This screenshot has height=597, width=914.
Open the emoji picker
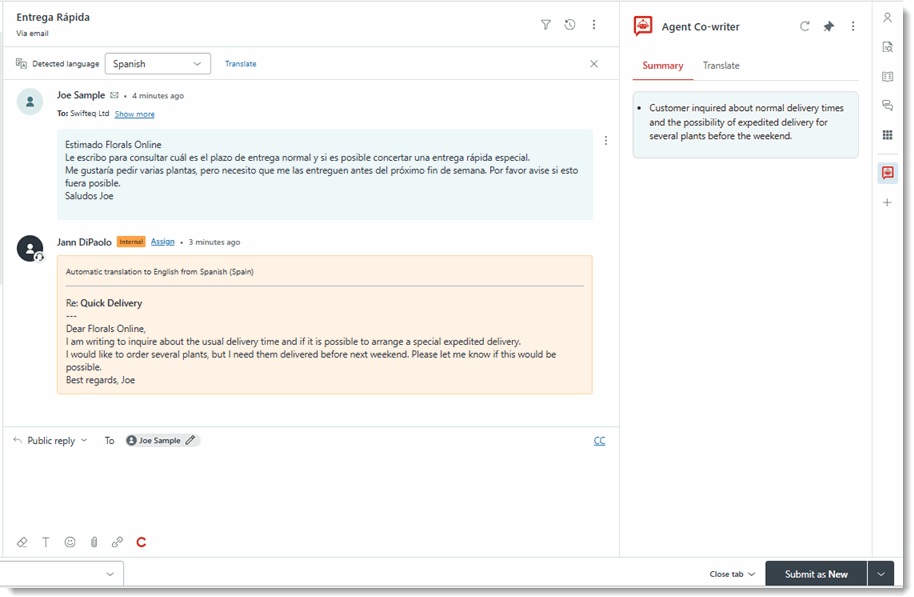click(70, 542)
